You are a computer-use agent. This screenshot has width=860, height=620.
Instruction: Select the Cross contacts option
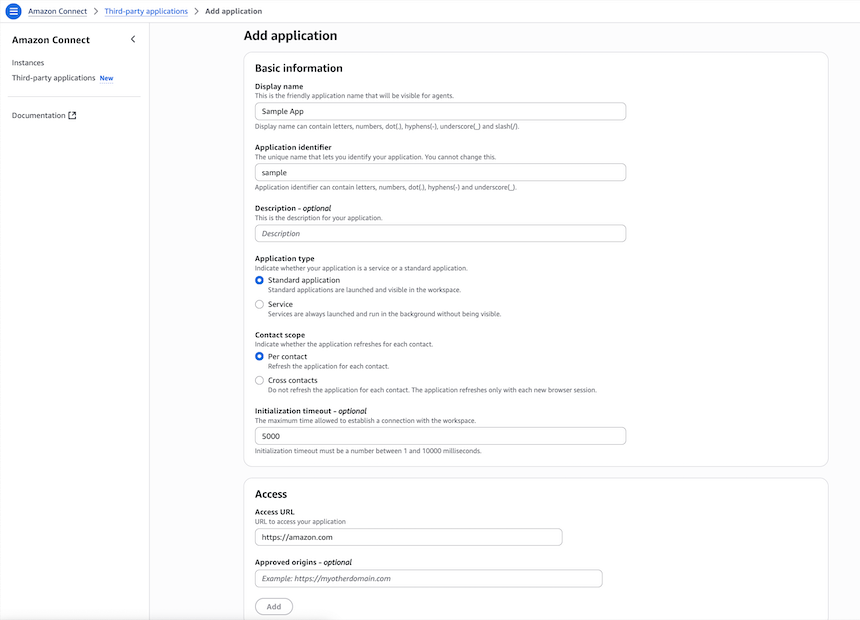click(259, 380)
